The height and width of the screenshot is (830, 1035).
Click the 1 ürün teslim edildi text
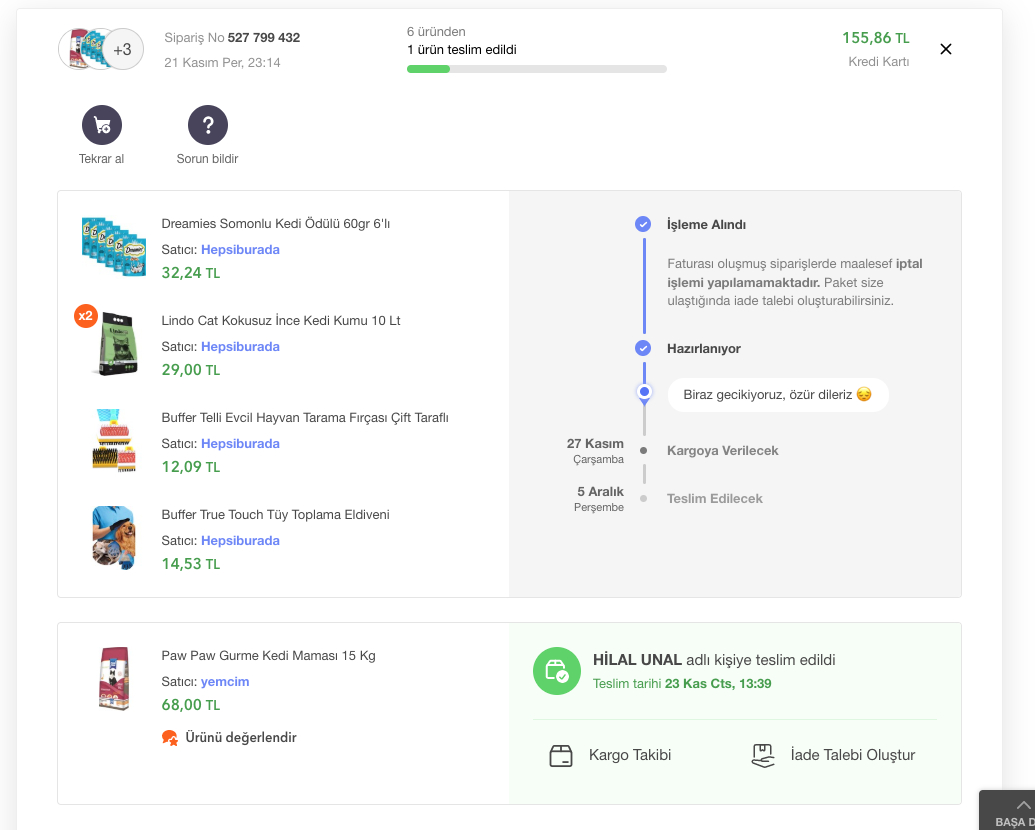(462, 50)
